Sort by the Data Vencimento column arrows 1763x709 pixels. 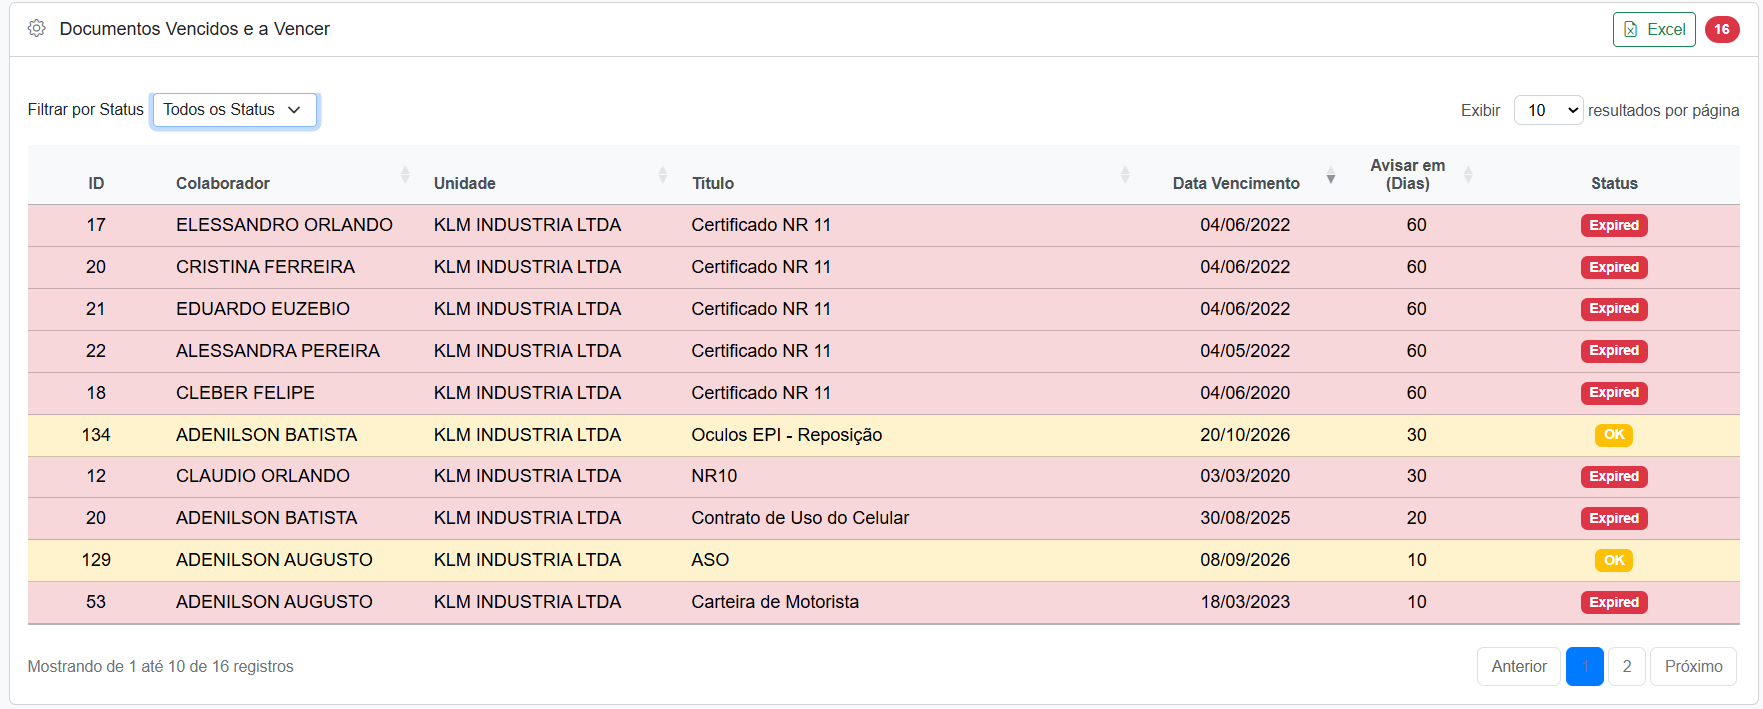click(1330, 177)
